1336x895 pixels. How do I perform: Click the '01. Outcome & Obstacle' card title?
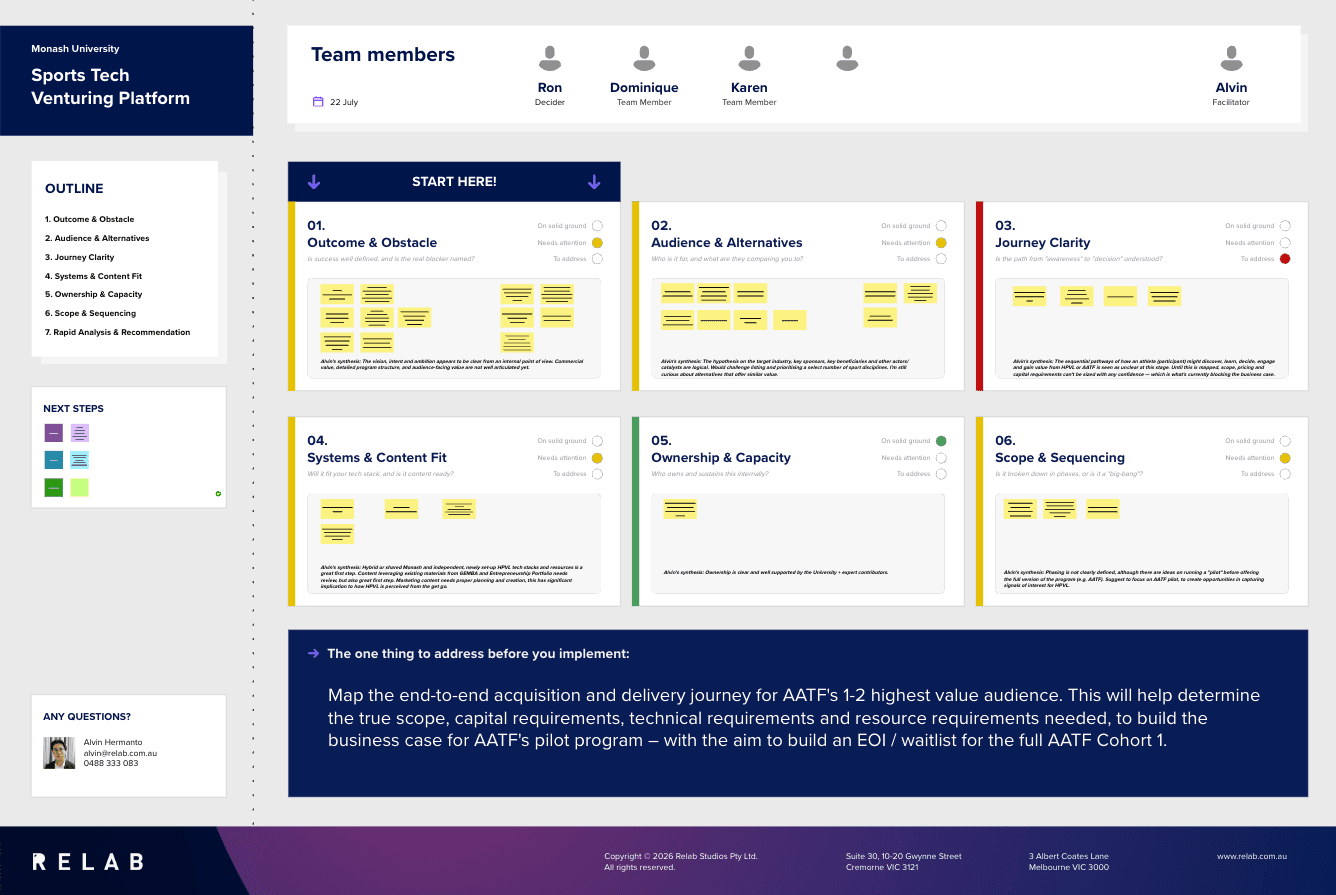pyautogui.click(x=372, y=234)
